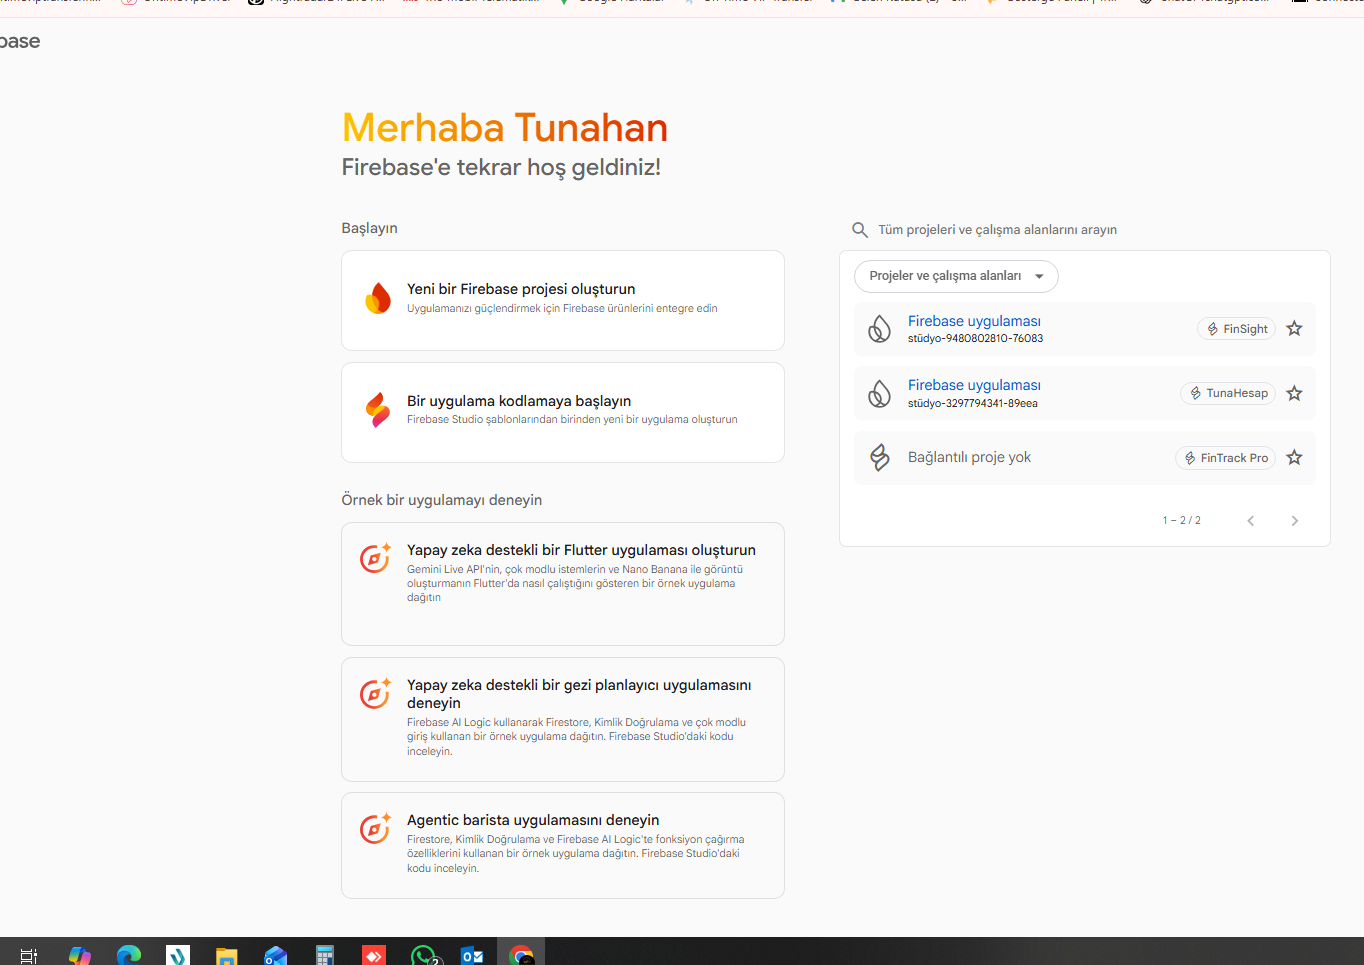The height and width of the screenshot is (965, 1364).
Task: Click the FinTrack Pro chip's studio icon
Action: tap(1190, 458)
